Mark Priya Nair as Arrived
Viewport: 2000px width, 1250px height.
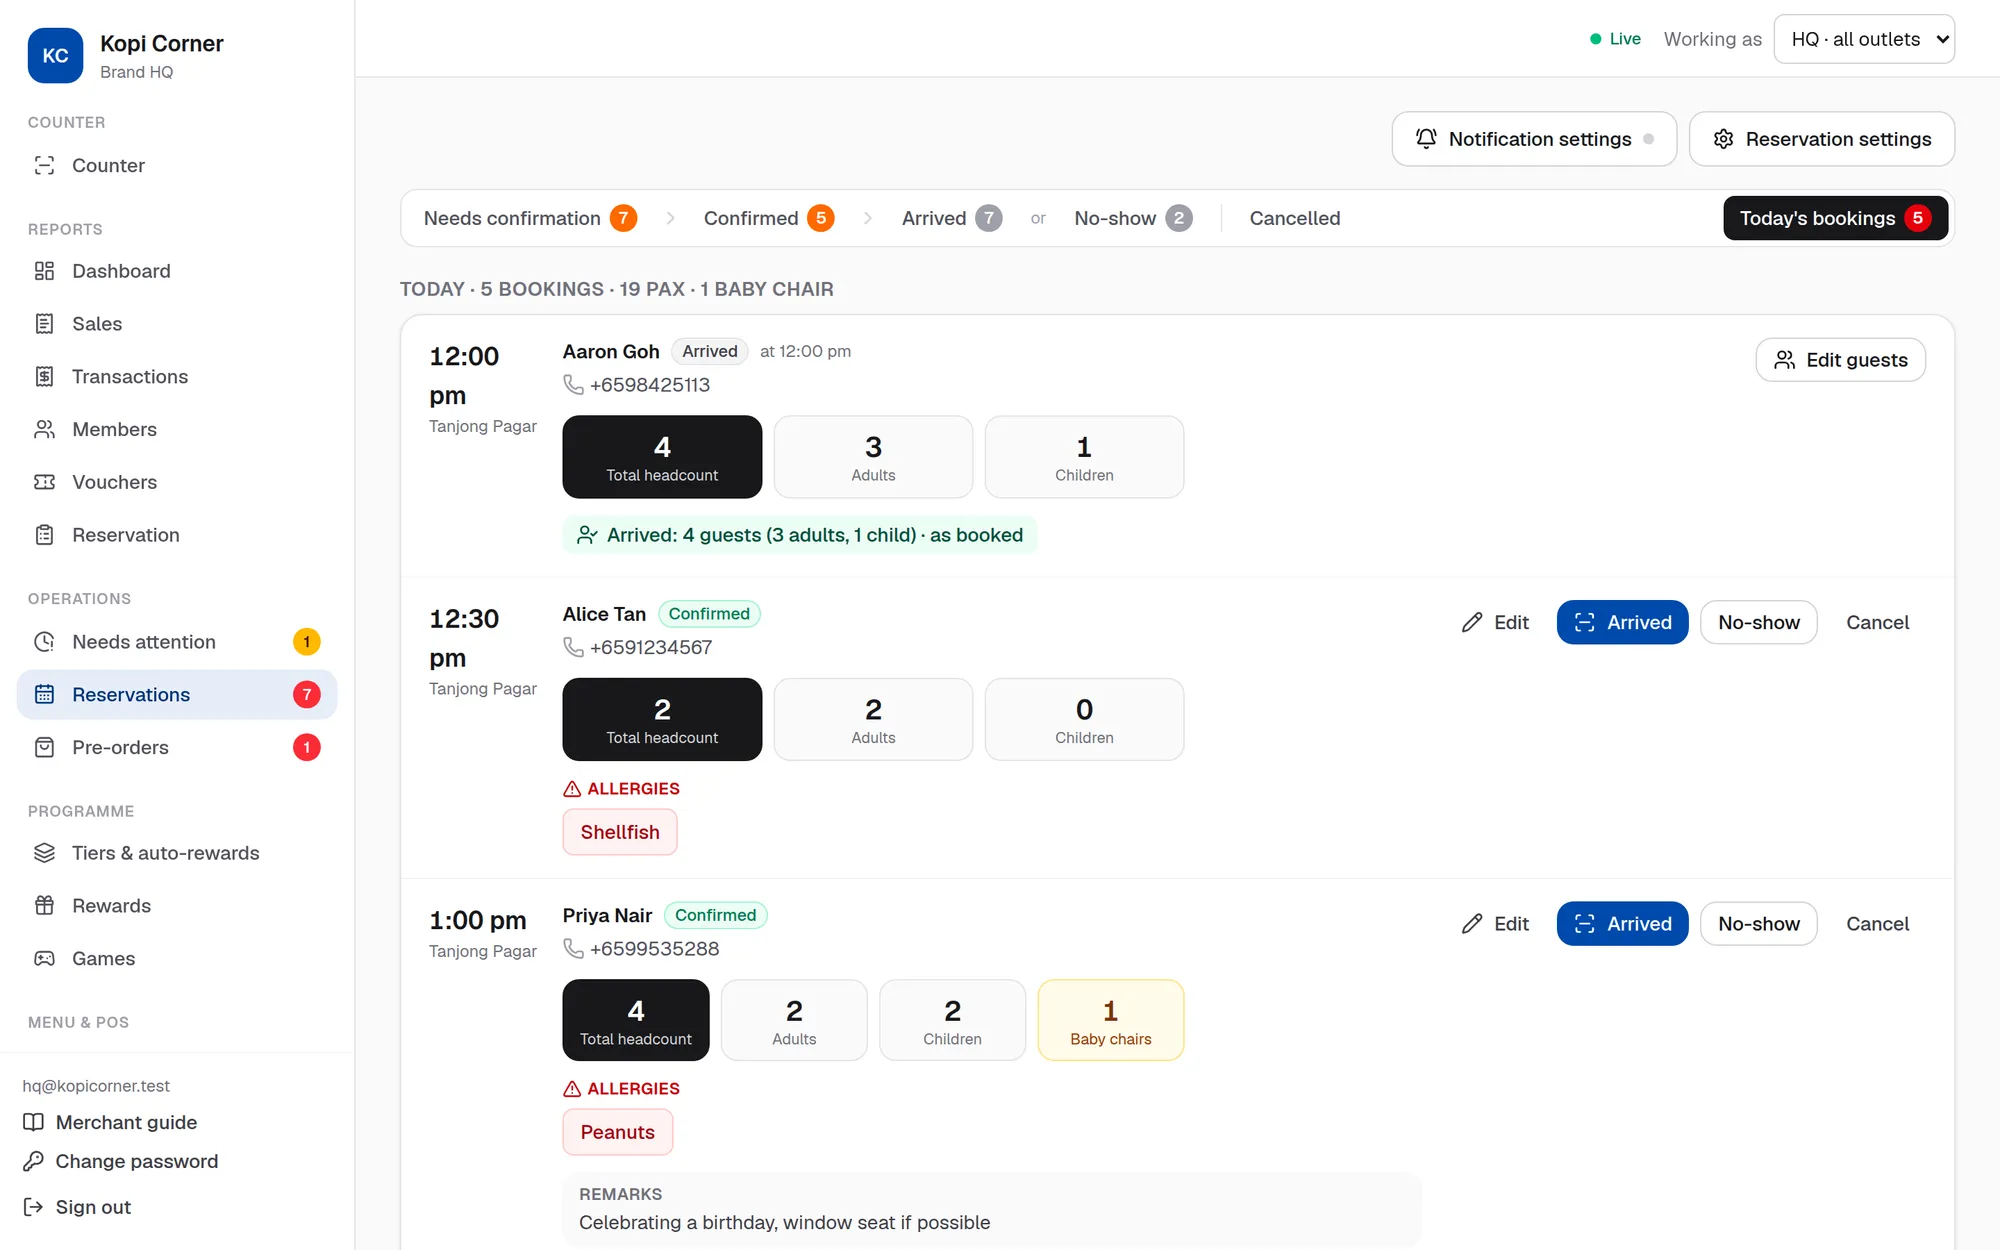tap(1622, 924)
